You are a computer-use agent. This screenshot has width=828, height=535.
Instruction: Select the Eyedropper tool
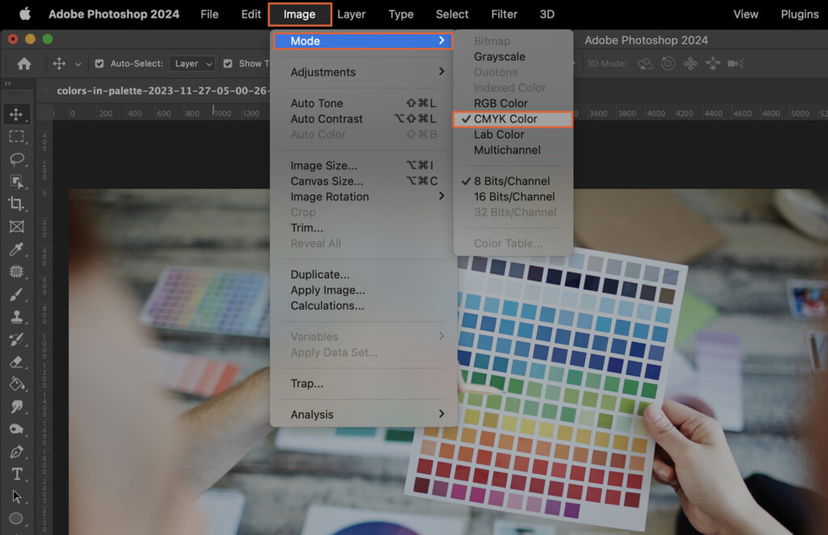[x=17, y=249]
